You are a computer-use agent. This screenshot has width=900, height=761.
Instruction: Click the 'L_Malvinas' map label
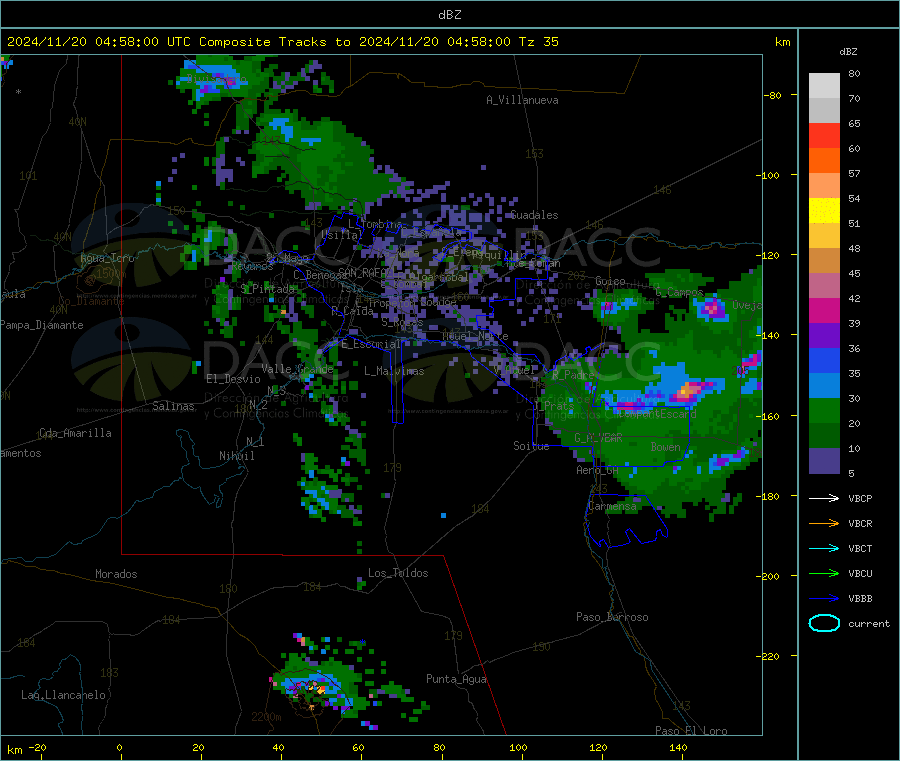[x=394, y=371]
